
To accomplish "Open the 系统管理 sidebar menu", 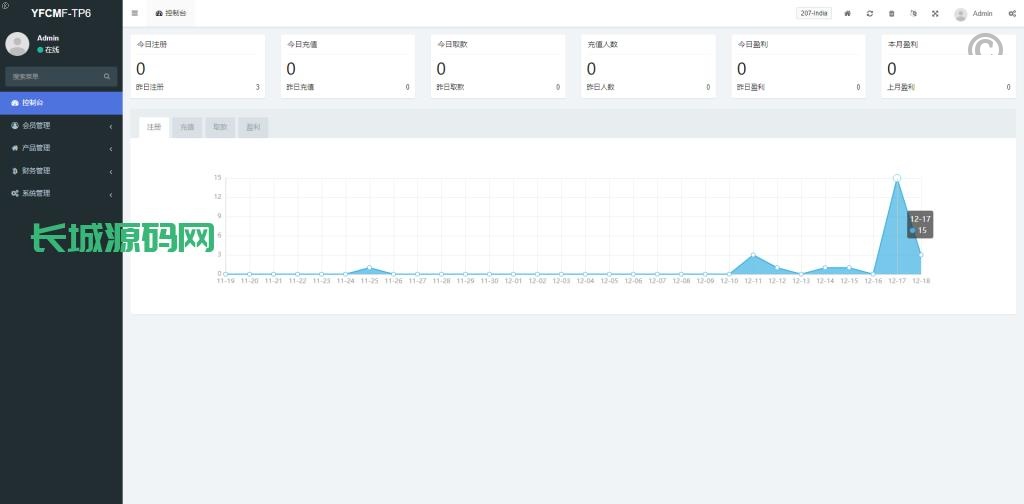I will coord(61,193).
